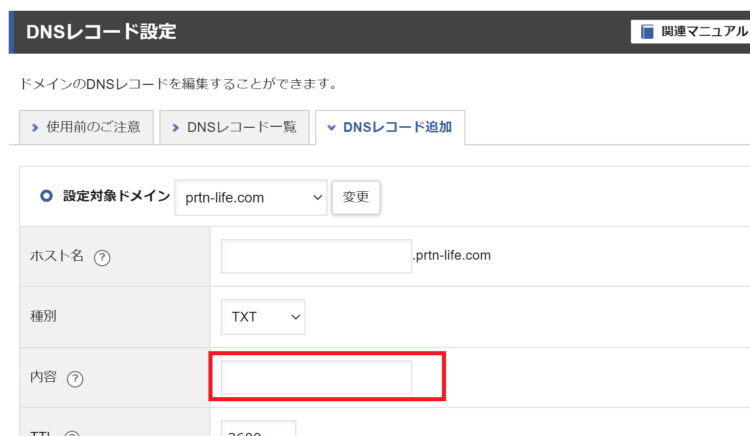The width and height of the screenshot is (750, 436).
Task: Click the DNSレコード設定 heading text
Action: [101, 32]
